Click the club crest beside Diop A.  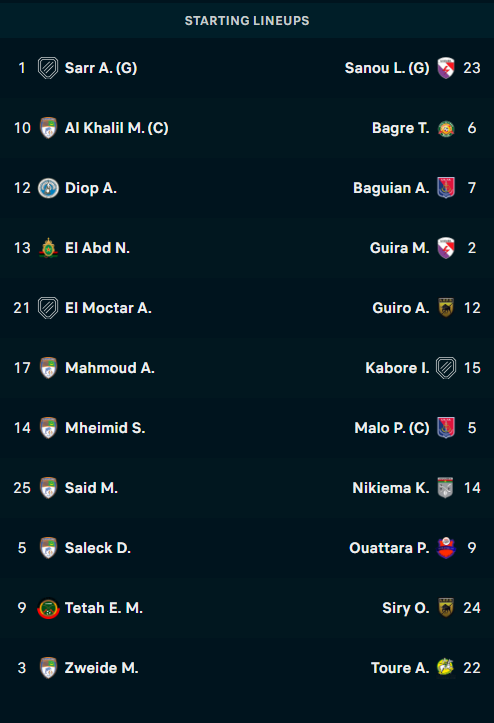(x=48, y=188)
